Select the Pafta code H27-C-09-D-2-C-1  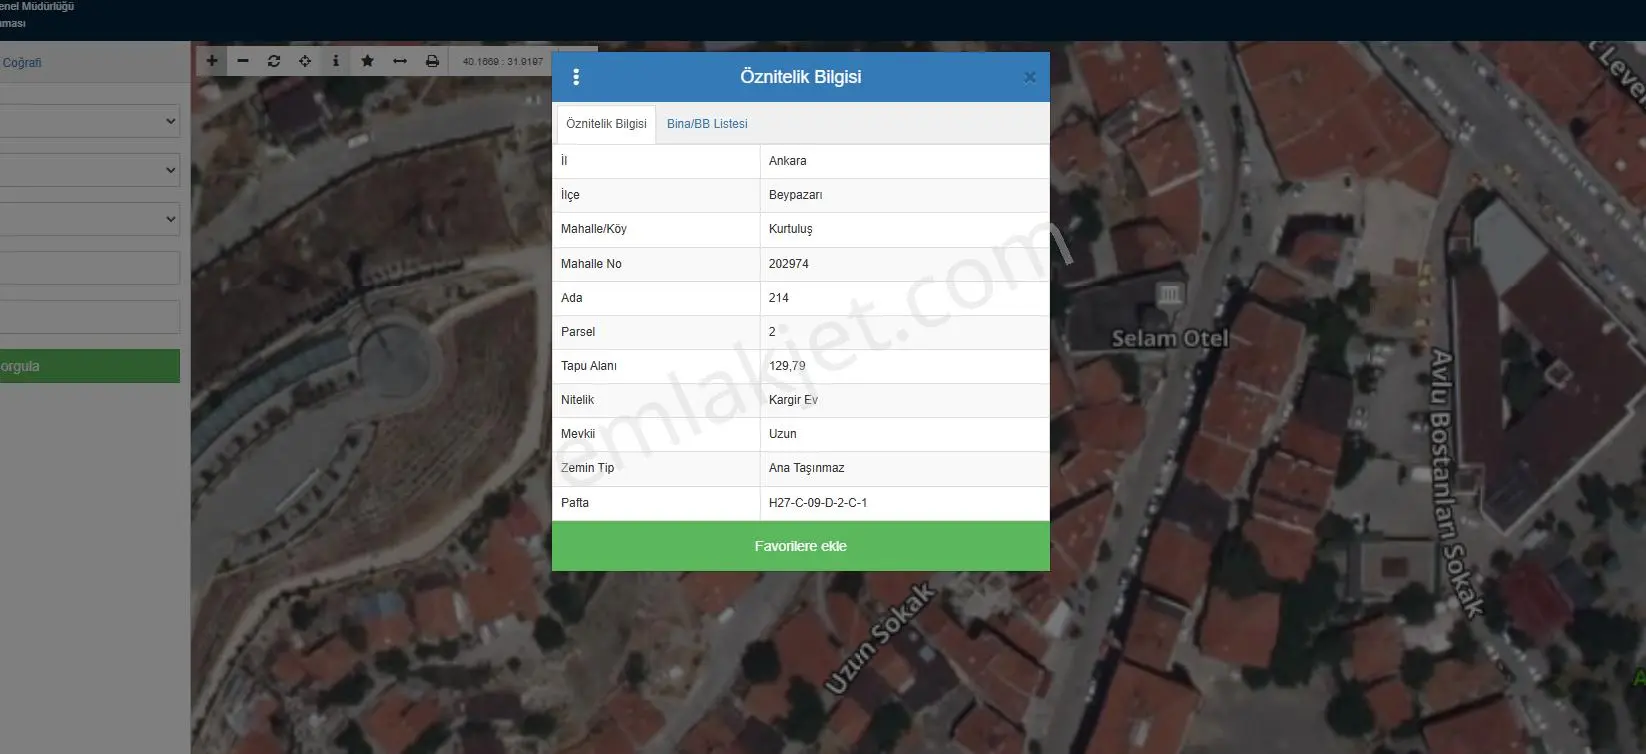(x=818, y=503)
